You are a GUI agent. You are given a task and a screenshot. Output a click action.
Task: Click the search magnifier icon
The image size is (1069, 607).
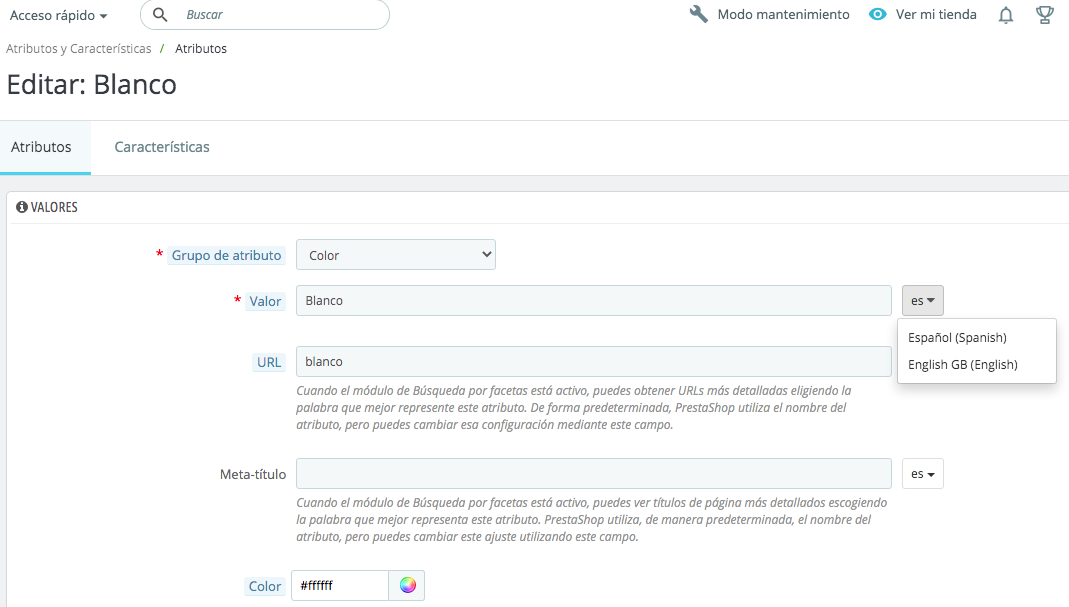(x=160, y=15)
